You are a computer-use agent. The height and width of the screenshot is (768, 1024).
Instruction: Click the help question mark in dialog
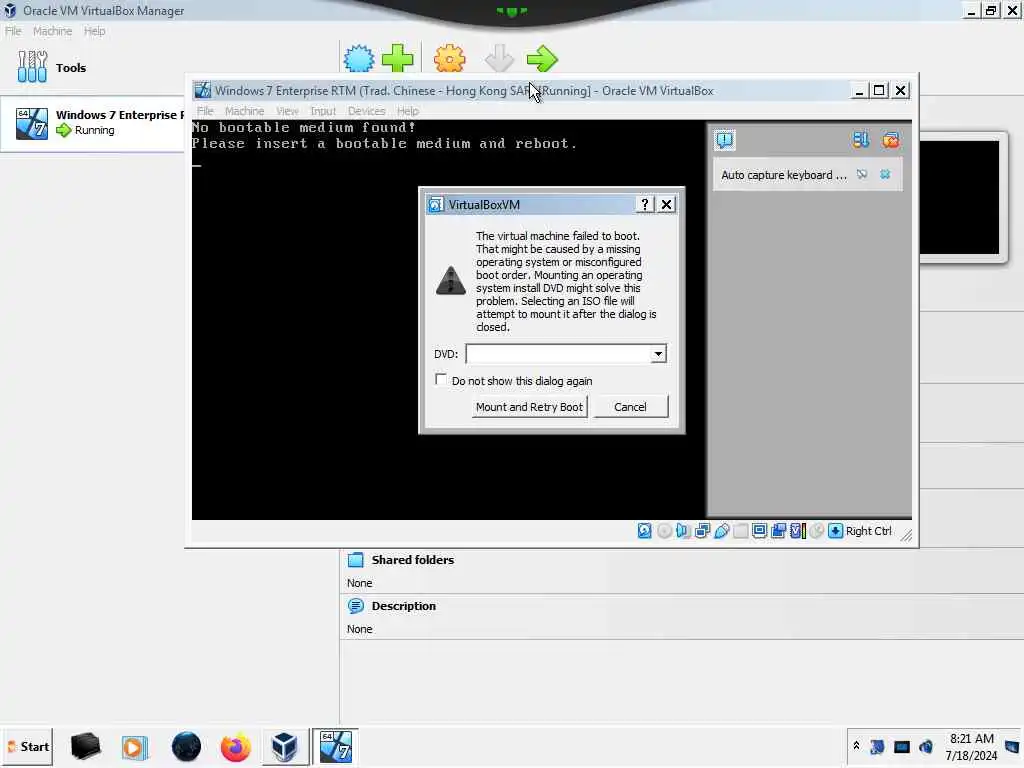[x=645, y=204]
